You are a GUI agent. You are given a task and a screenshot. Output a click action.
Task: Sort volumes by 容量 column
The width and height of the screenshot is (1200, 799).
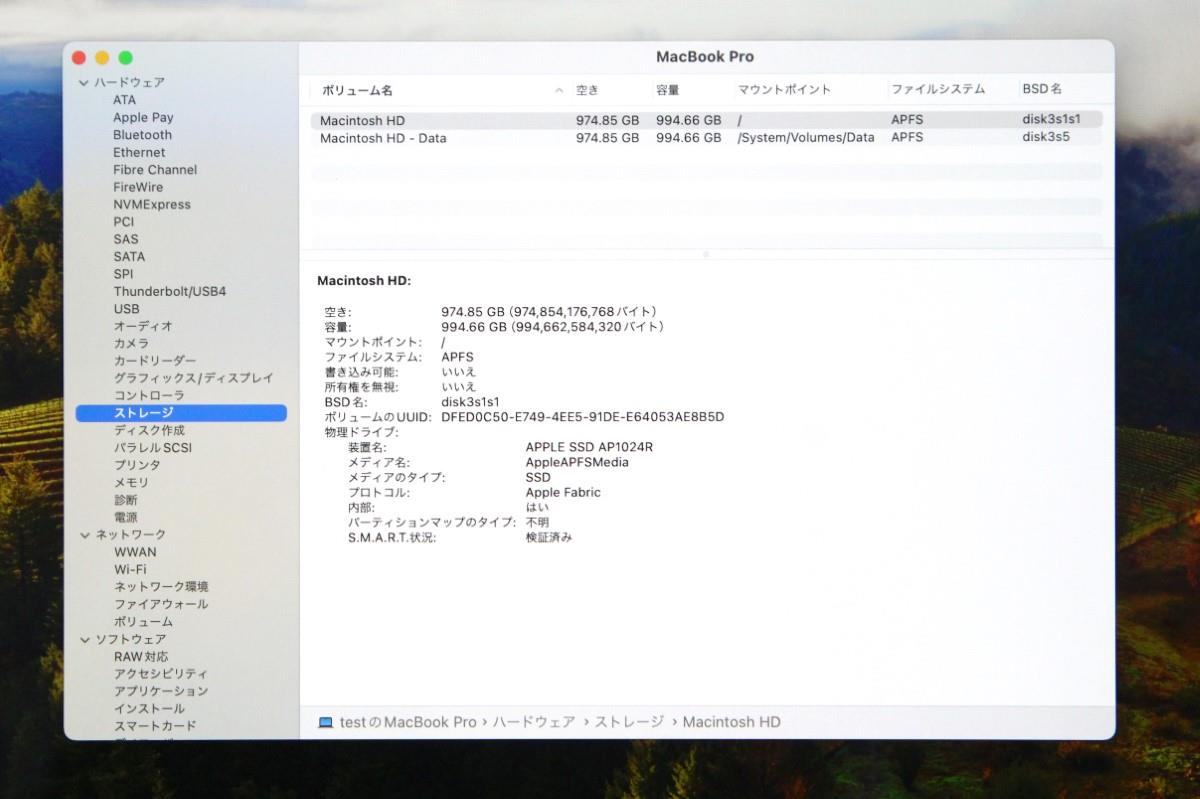click(x=668, y=90)
